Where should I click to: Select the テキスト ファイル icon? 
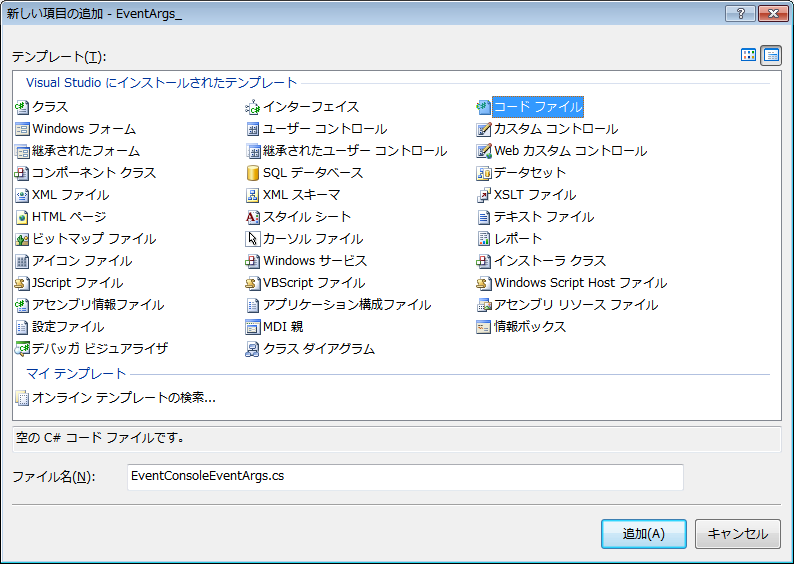coord(483,217)
